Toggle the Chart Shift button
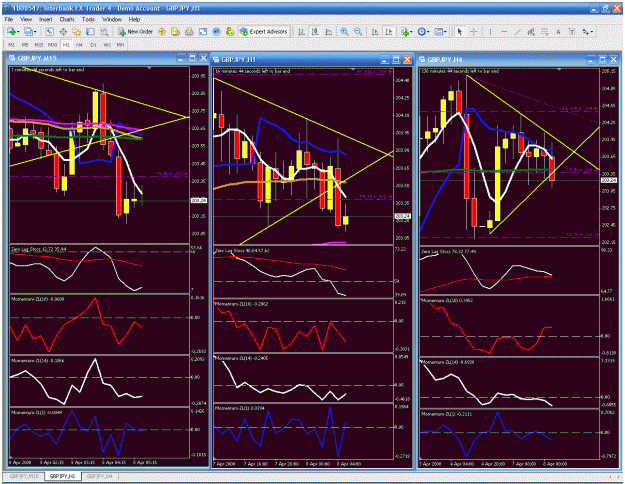This screenshot has height=484, width=625. pyautogui.click(x=389, y=31)
